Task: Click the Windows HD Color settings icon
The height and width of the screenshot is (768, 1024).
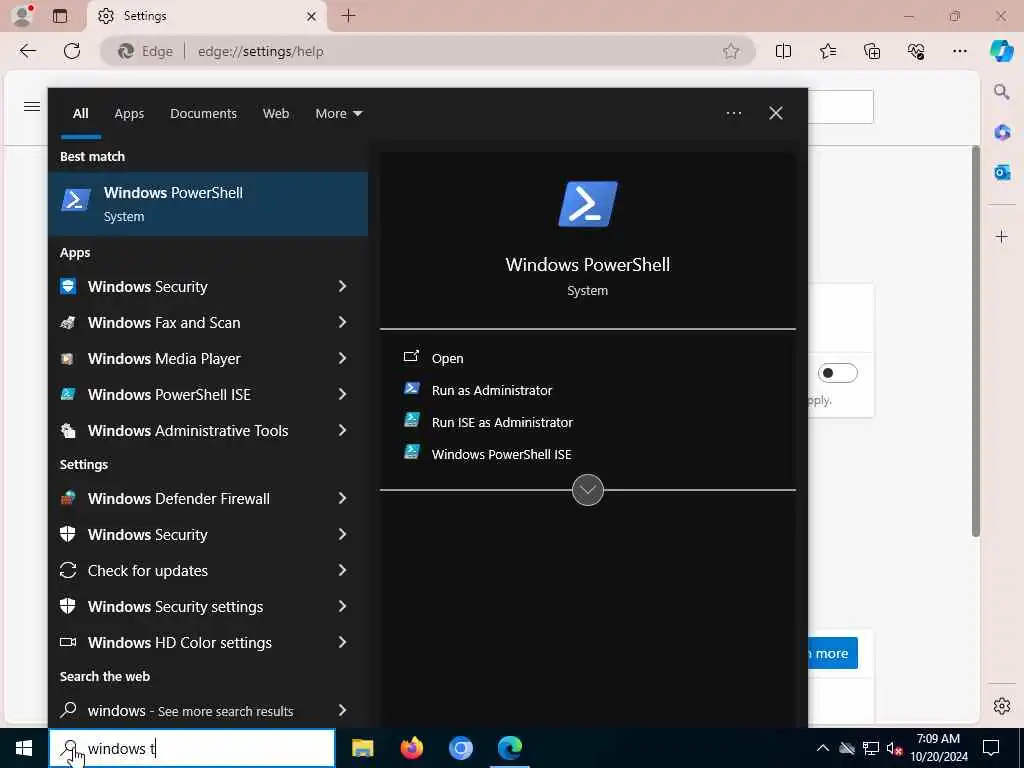Action: (68, 642)
